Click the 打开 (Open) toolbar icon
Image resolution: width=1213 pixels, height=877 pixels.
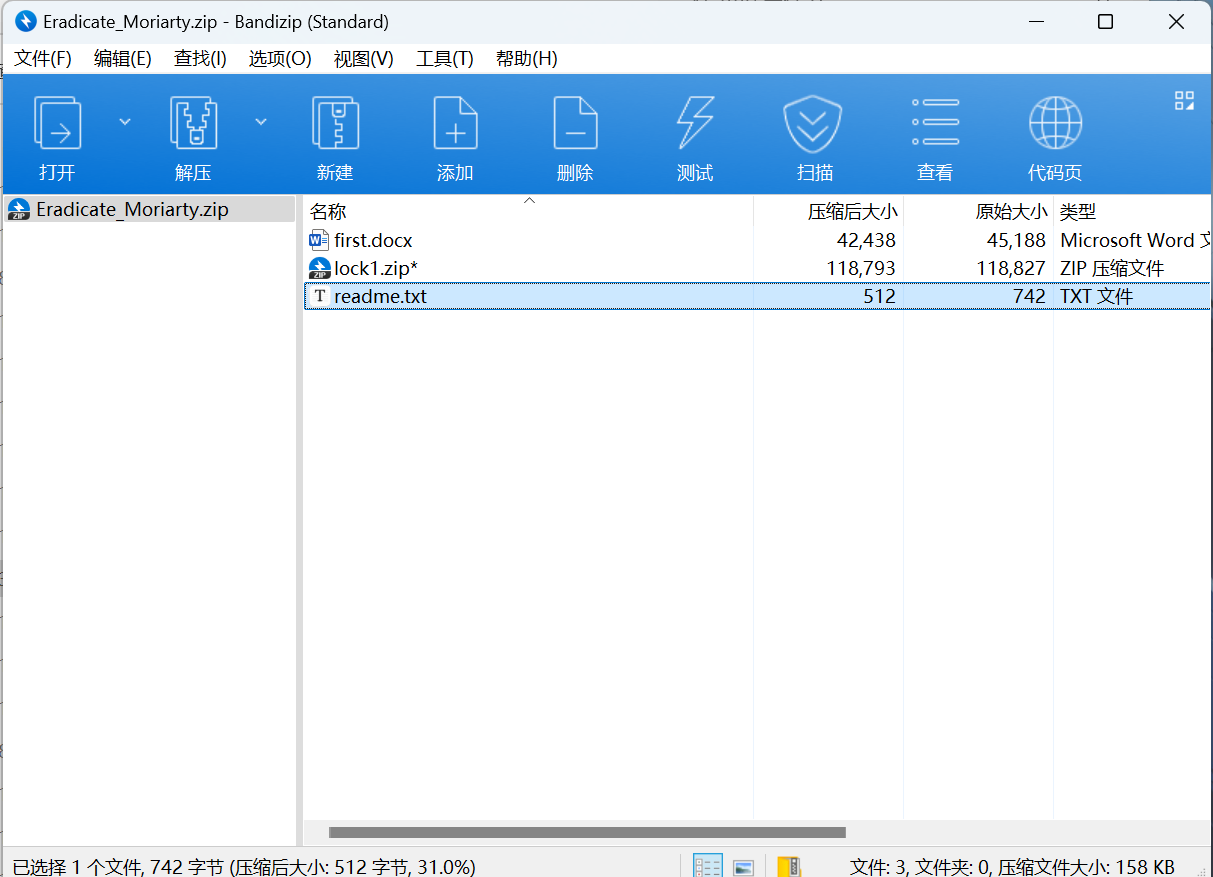coord(57,123)
